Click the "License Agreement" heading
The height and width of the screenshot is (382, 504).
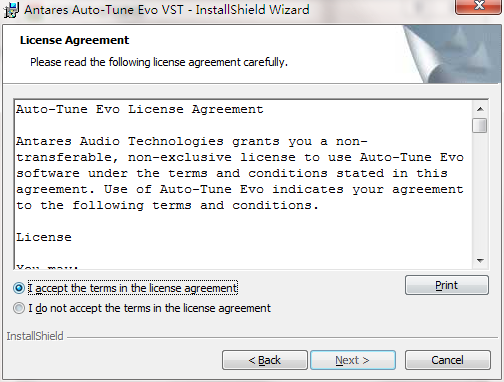[x=74, y=40]
